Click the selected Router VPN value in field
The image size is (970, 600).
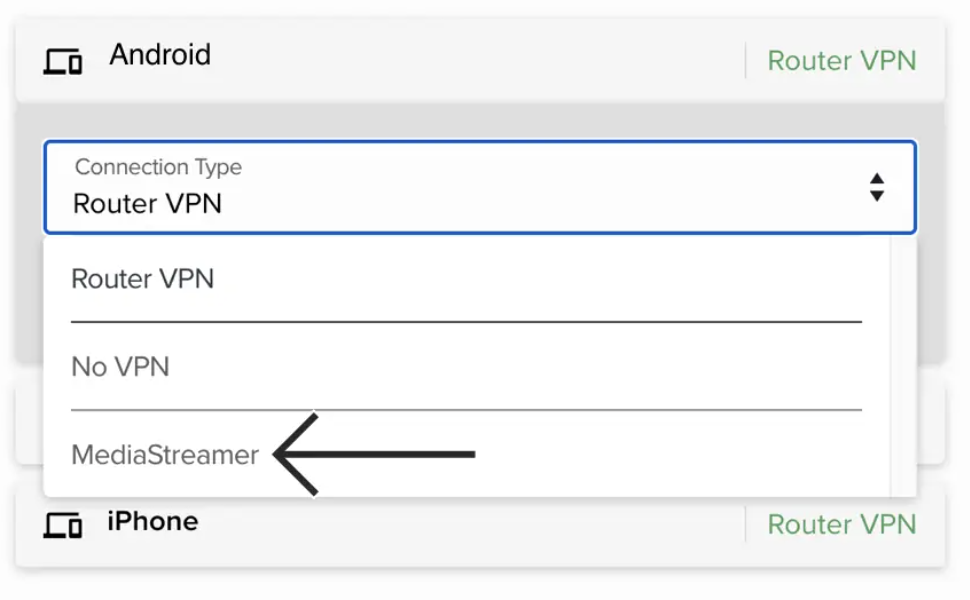click(148, 204)
